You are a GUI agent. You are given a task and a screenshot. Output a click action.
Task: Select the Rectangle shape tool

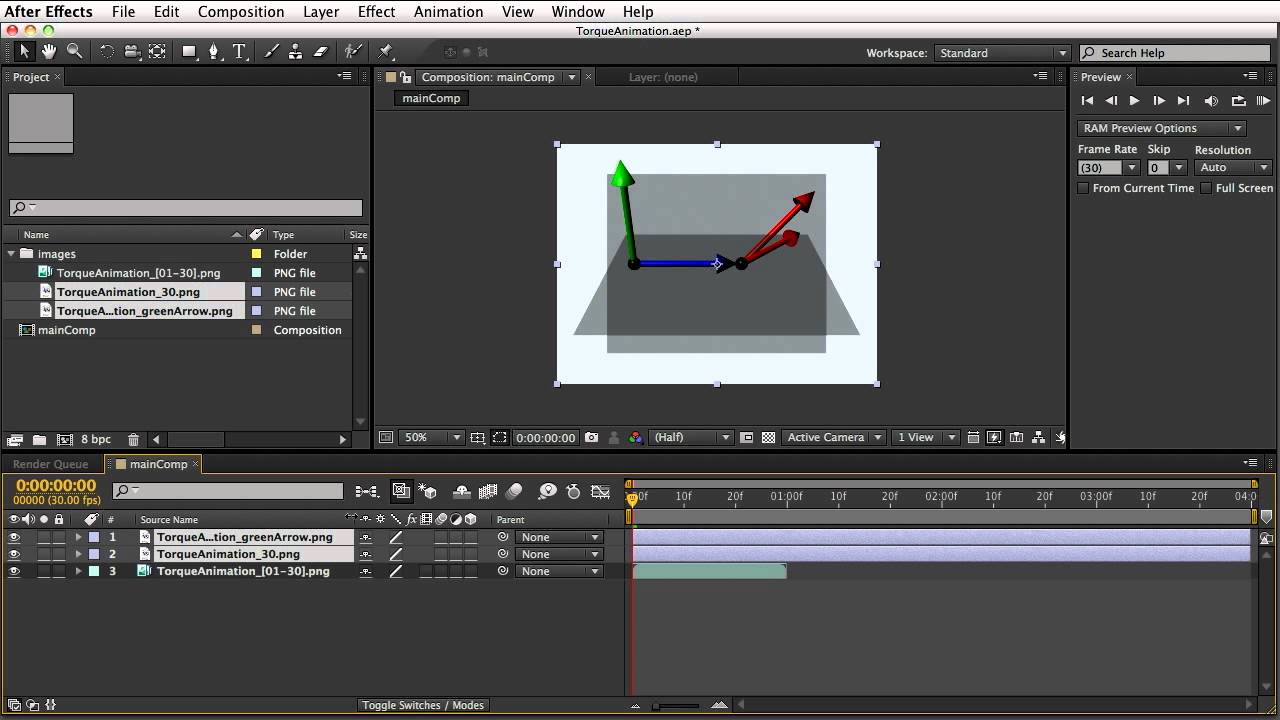pyautogui.click(x=189, y=52)
